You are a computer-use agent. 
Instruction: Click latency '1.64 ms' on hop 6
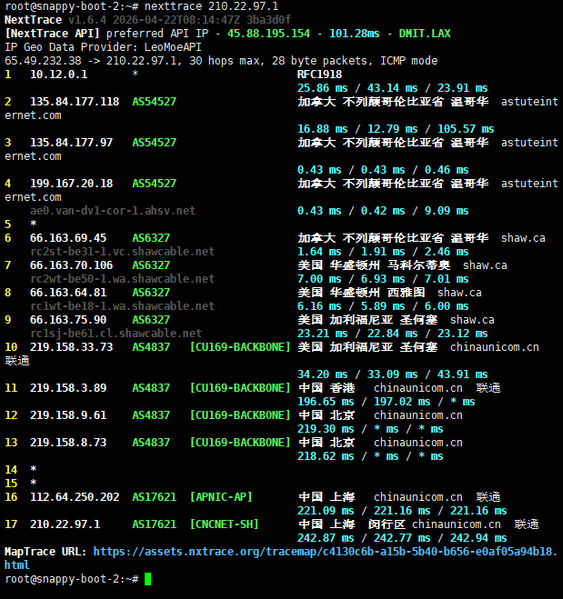(320, 251)
